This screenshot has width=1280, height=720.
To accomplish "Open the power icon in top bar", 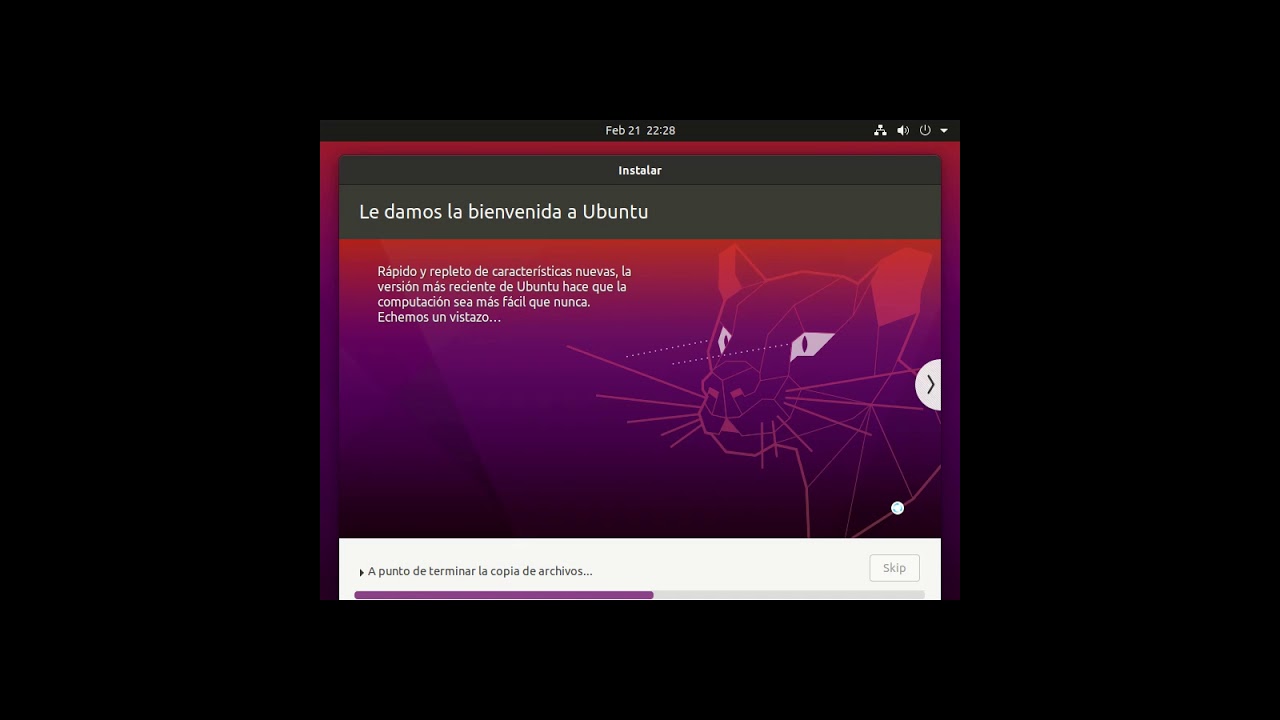I will pos(925,130).
